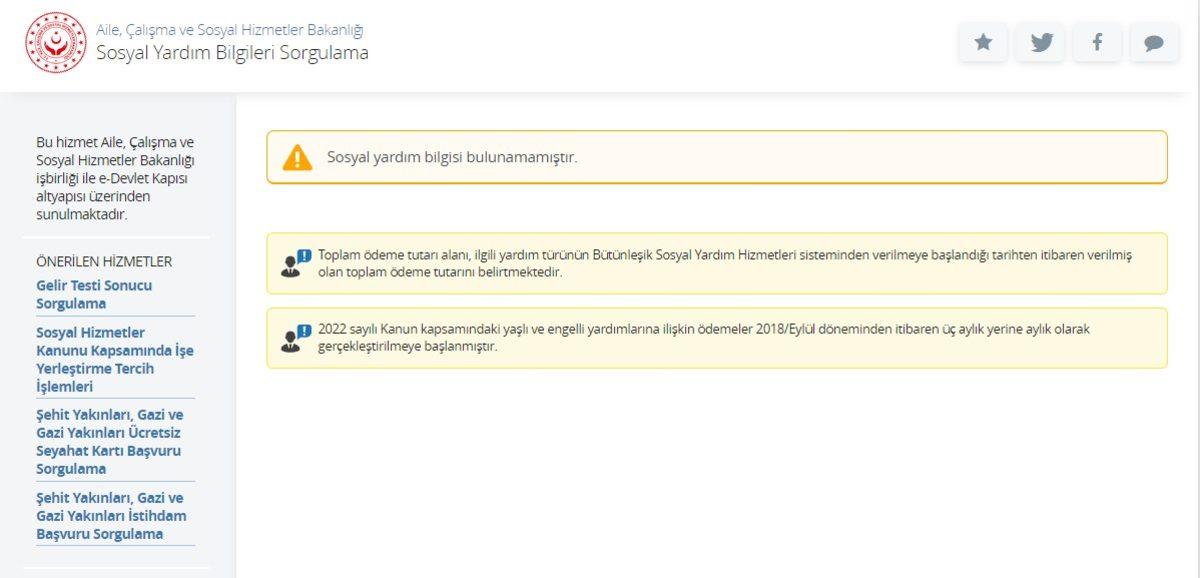
Task: Open the feedback speech bubble icon
Action: 1155,42
